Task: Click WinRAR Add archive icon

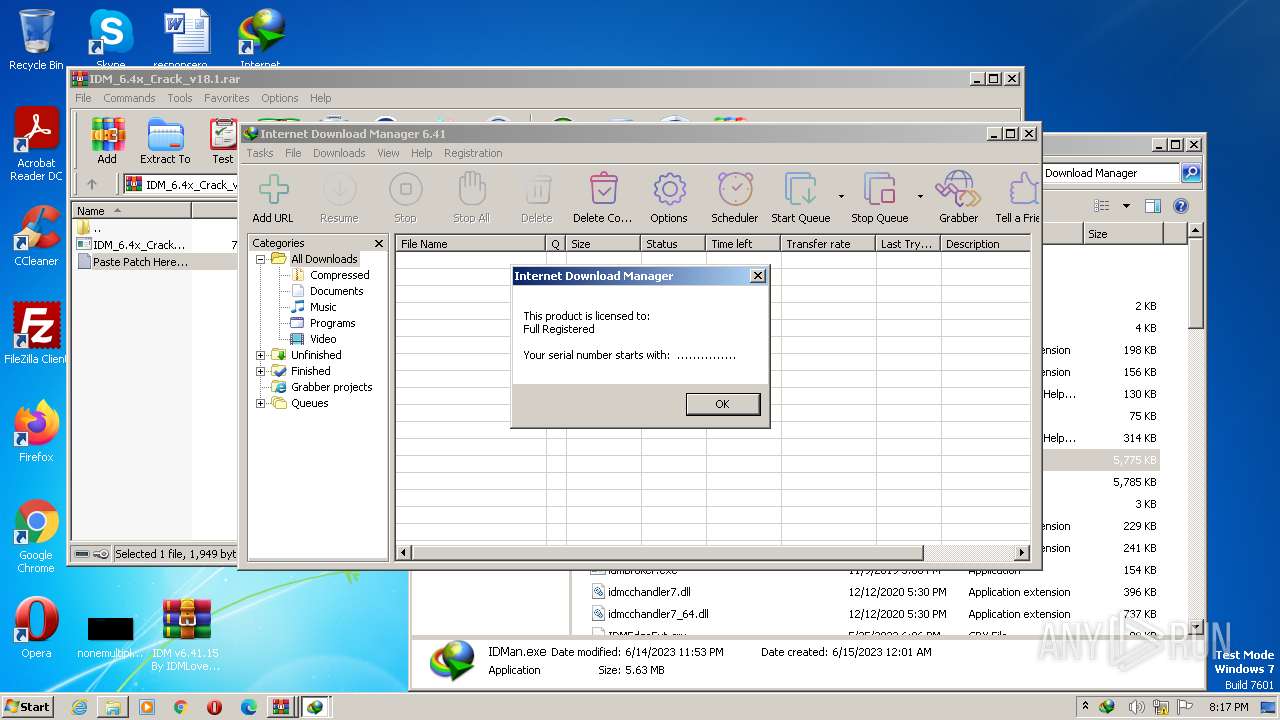Action: pyautogui.click(x=107, y=134)
